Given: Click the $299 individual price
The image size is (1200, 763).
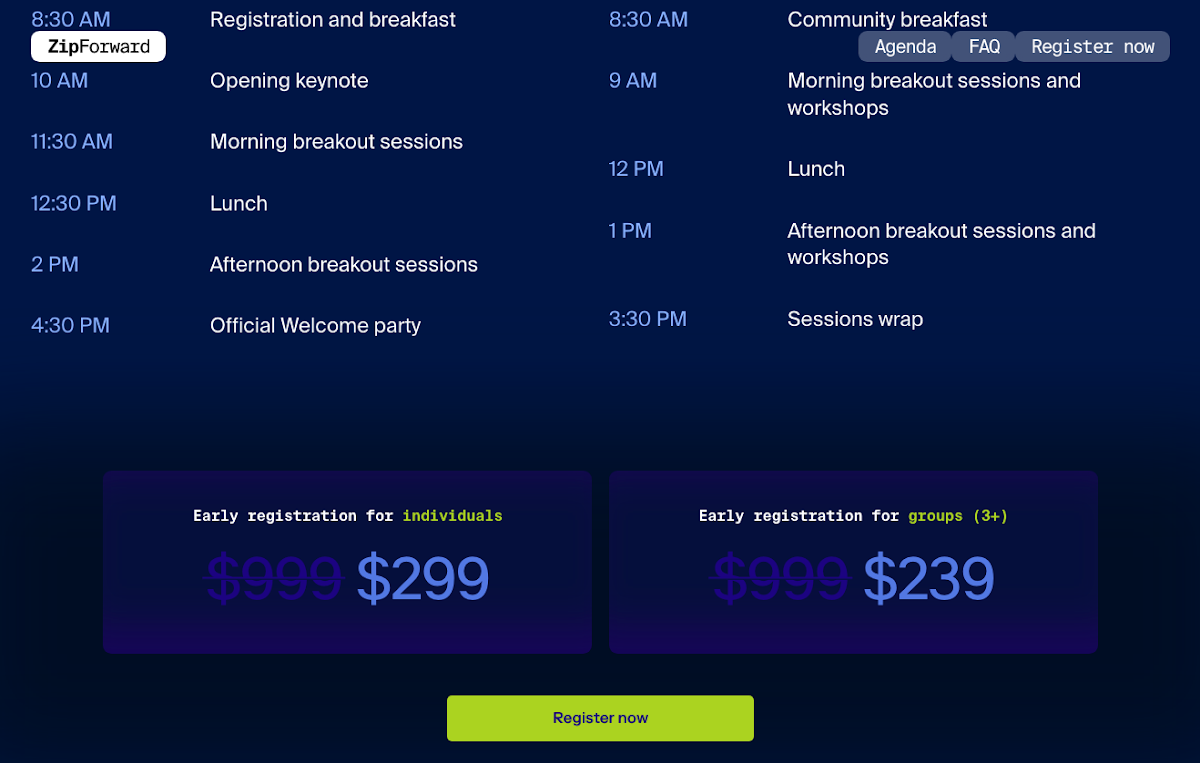Looking at the screenshot, I should click(423, 579).
